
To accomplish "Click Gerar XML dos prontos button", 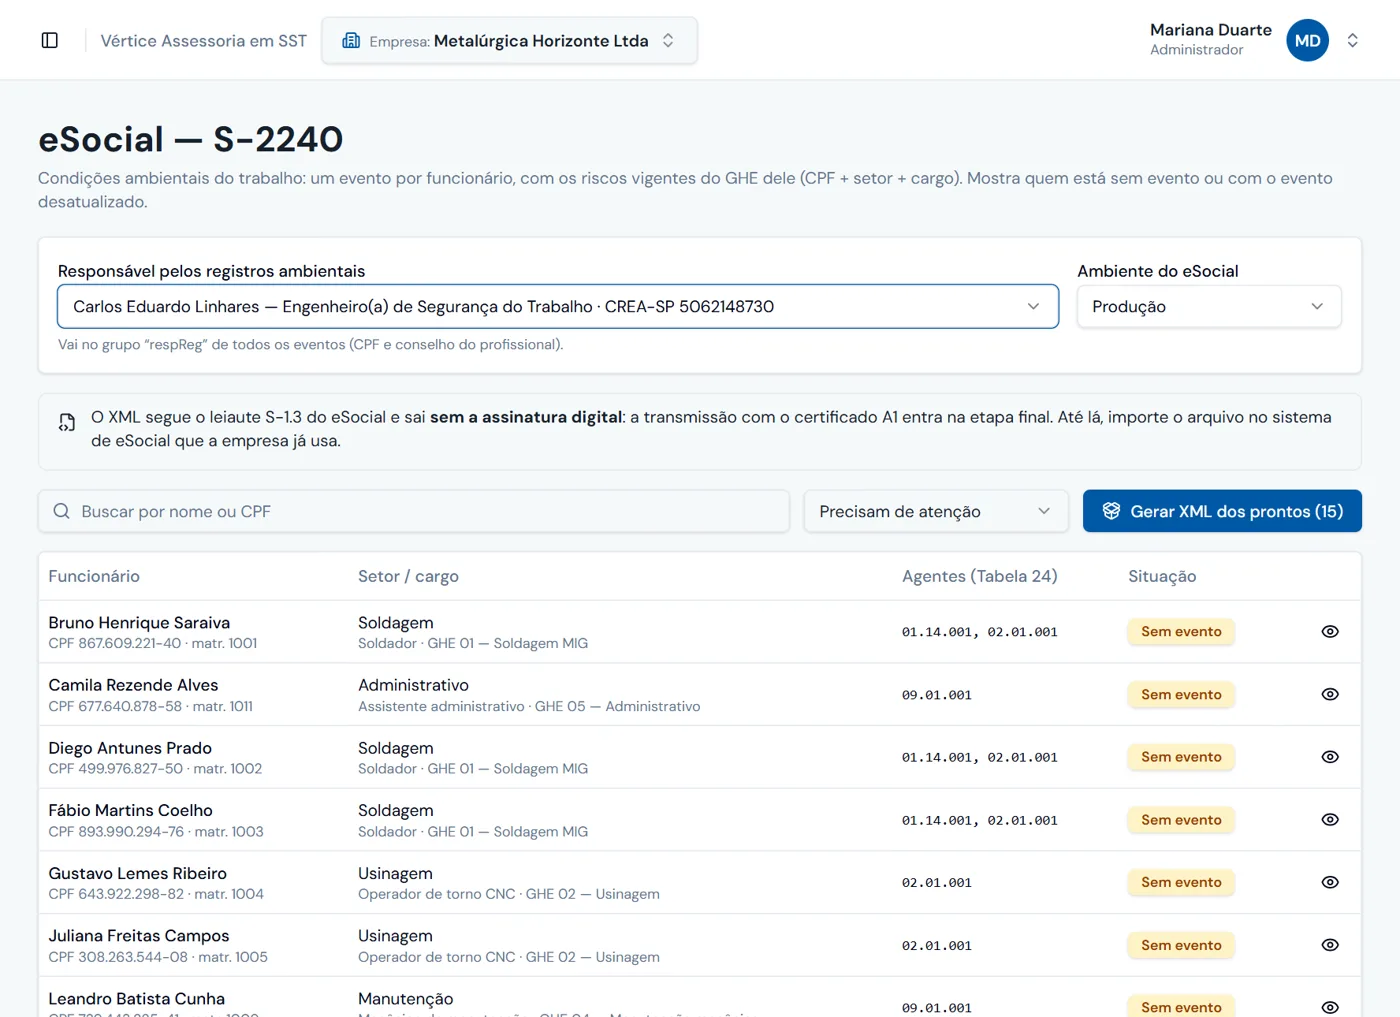I will tap(1222, 511).
